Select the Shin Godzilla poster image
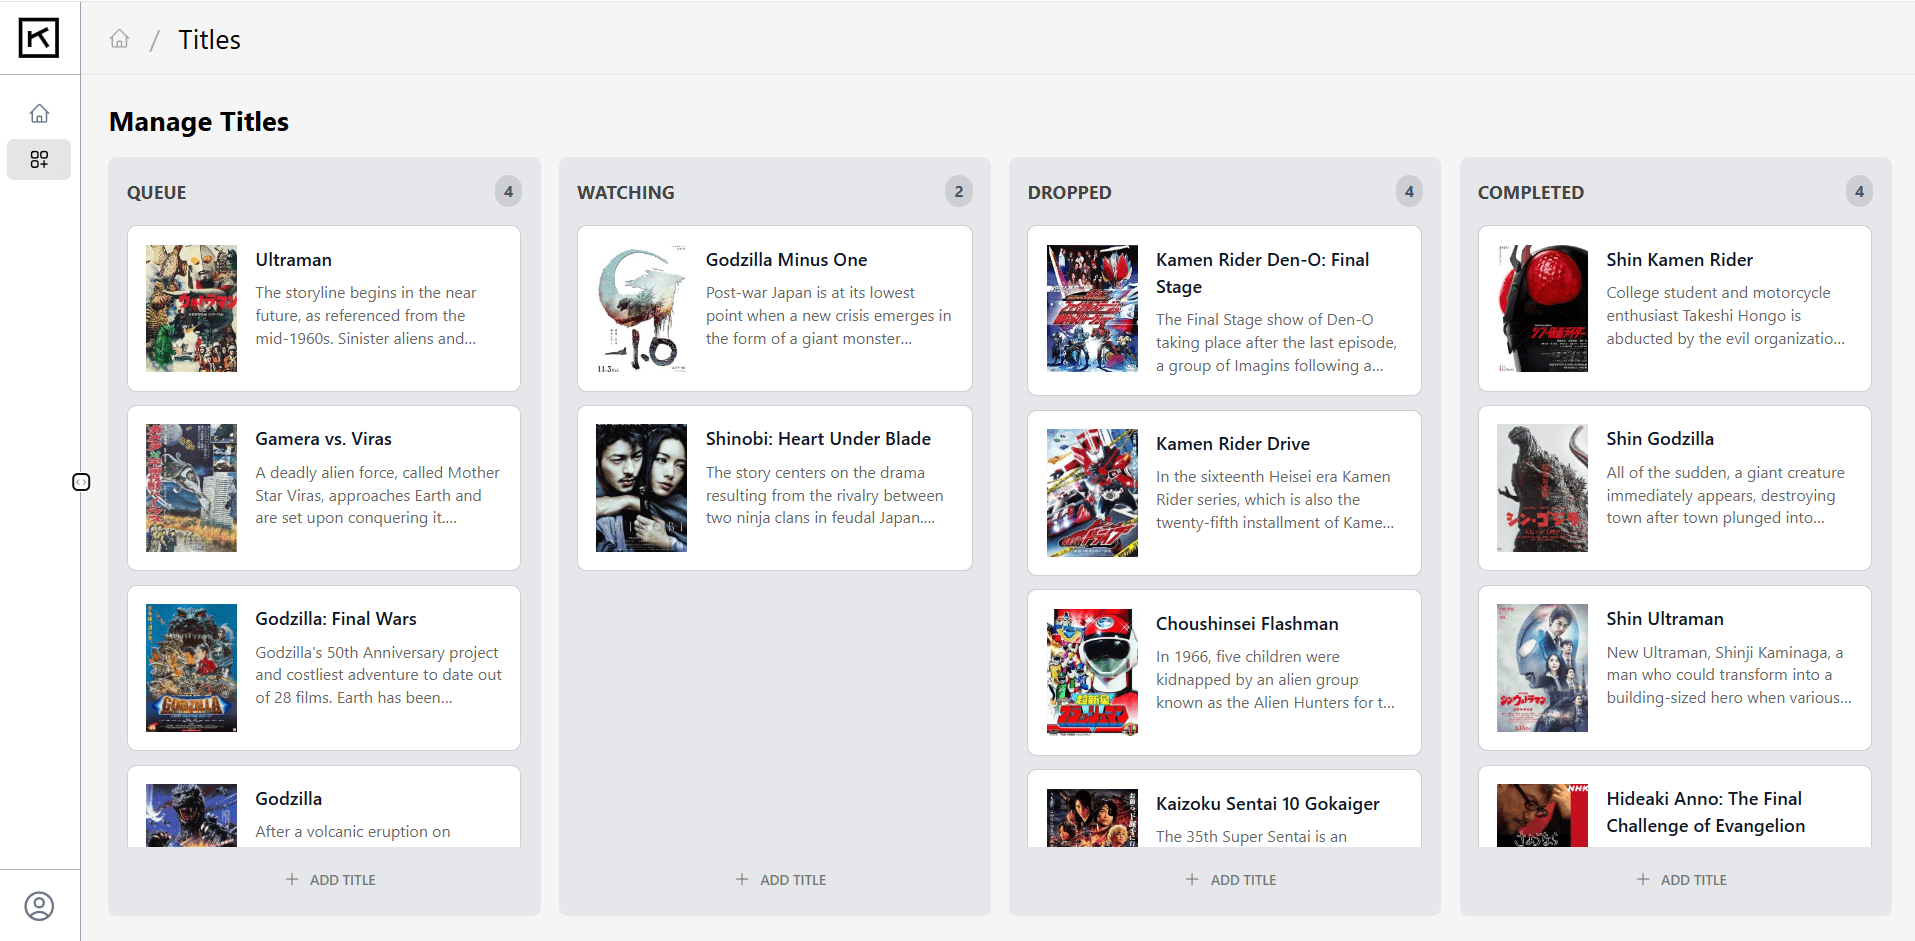 tap(1542, 488)
